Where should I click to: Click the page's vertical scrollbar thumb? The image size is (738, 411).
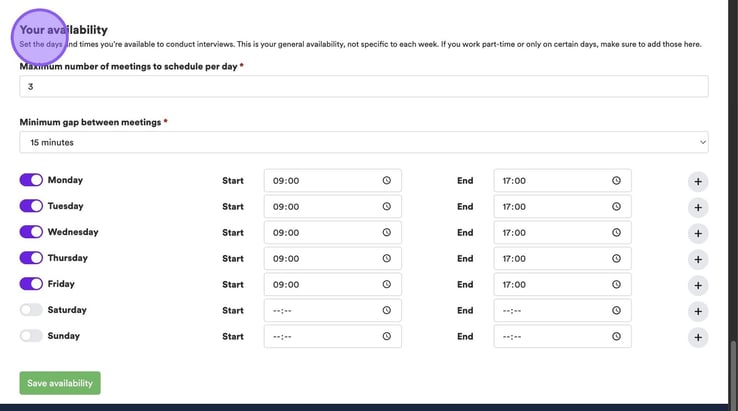click(x=733, y=370)
